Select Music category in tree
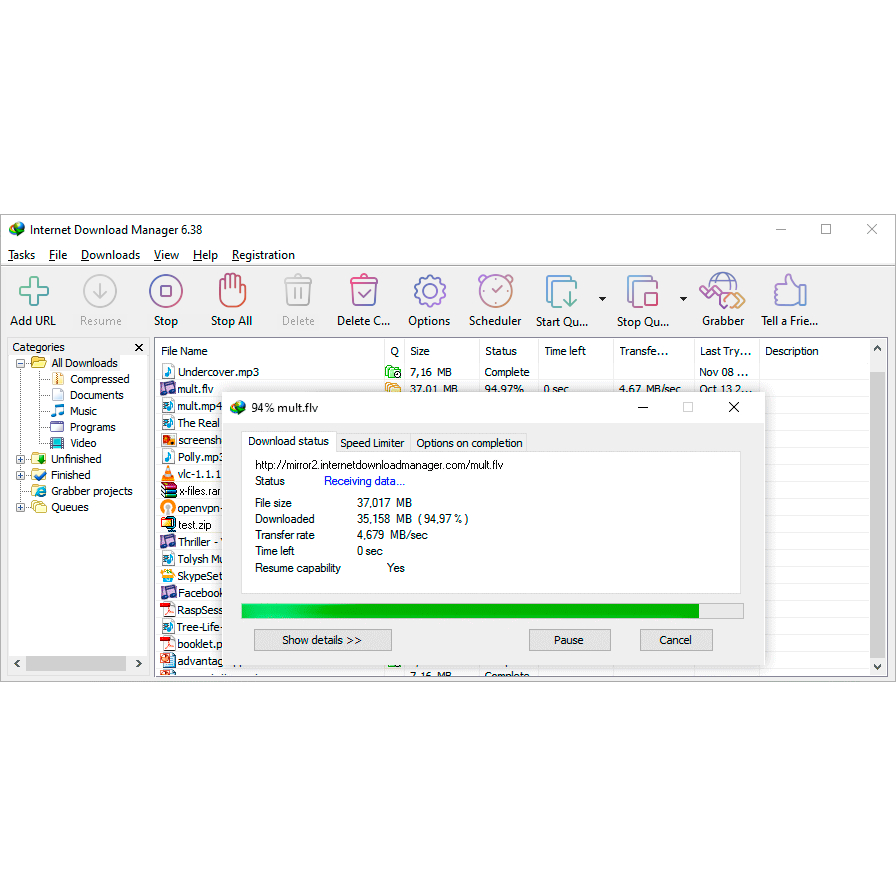896x896 pixels. 83,411
